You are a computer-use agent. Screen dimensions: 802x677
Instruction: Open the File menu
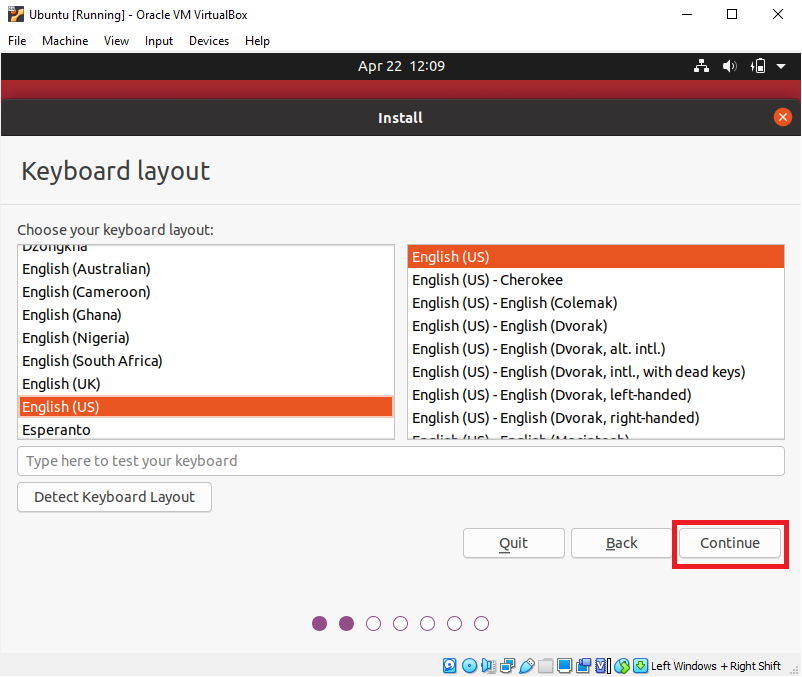tap(17, 41)
